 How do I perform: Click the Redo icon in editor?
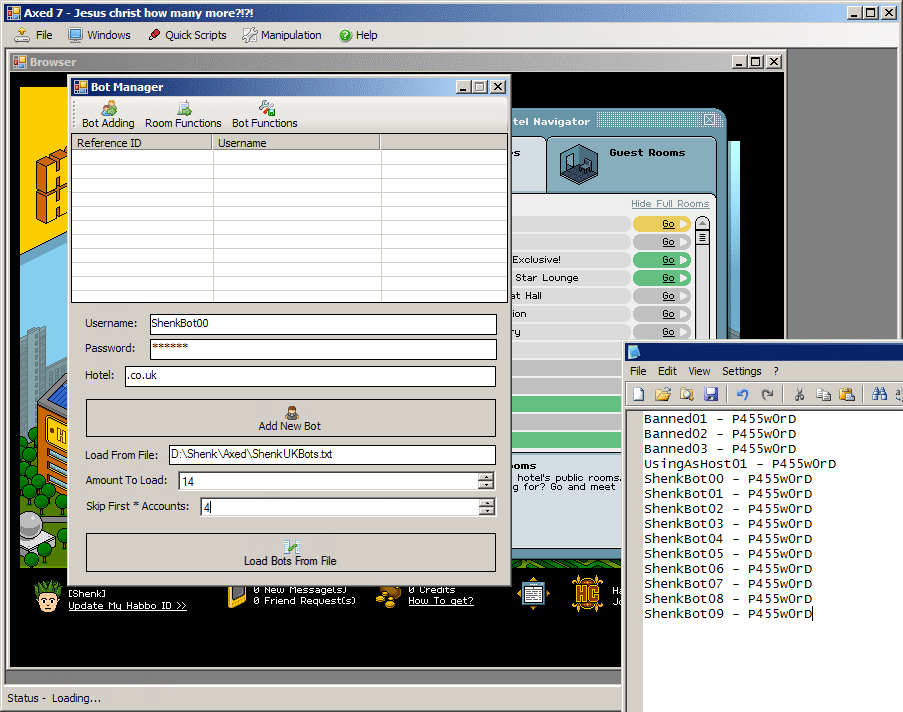coord(767,395)
